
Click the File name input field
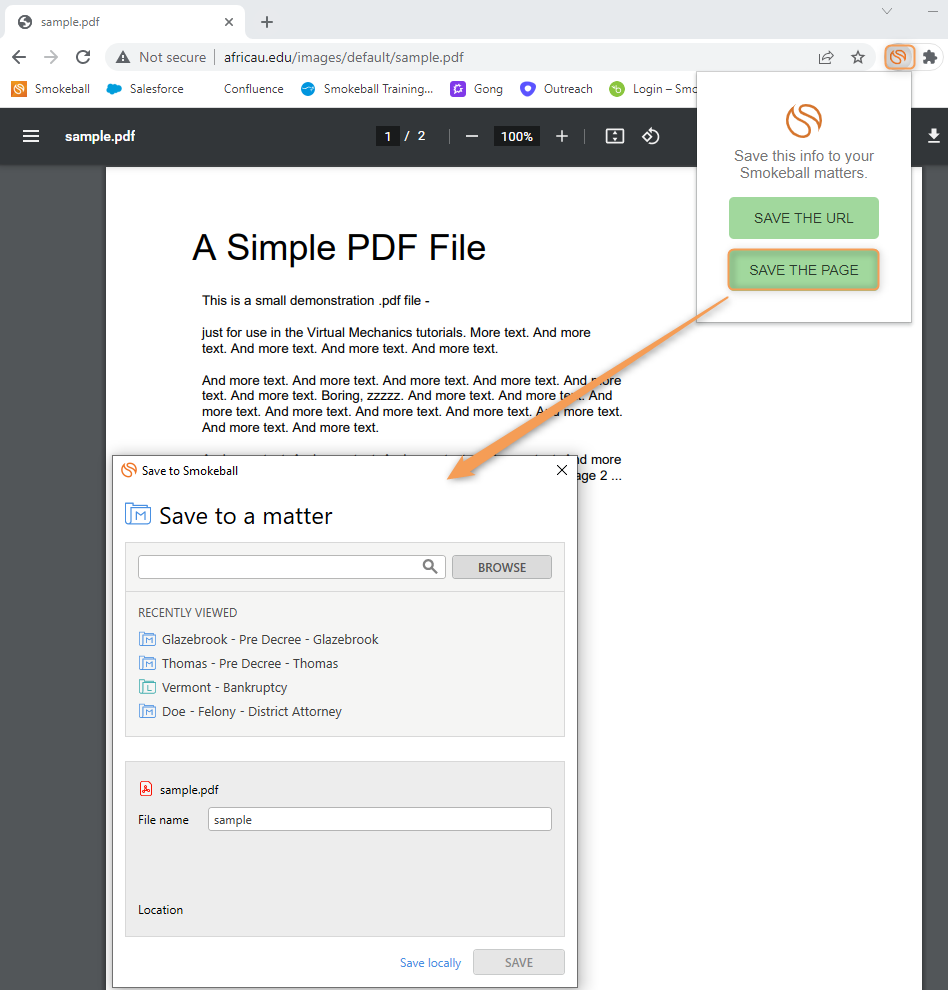coord(379,819)
